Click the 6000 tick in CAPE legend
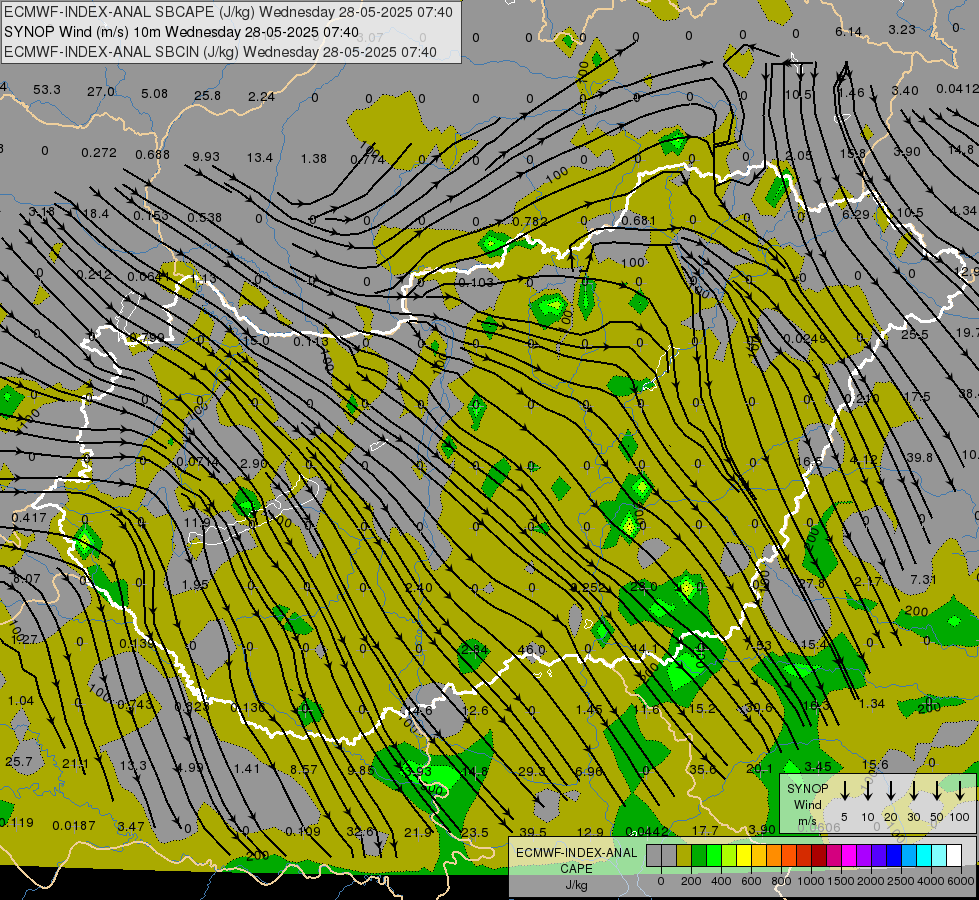 (x=961, y=881)
